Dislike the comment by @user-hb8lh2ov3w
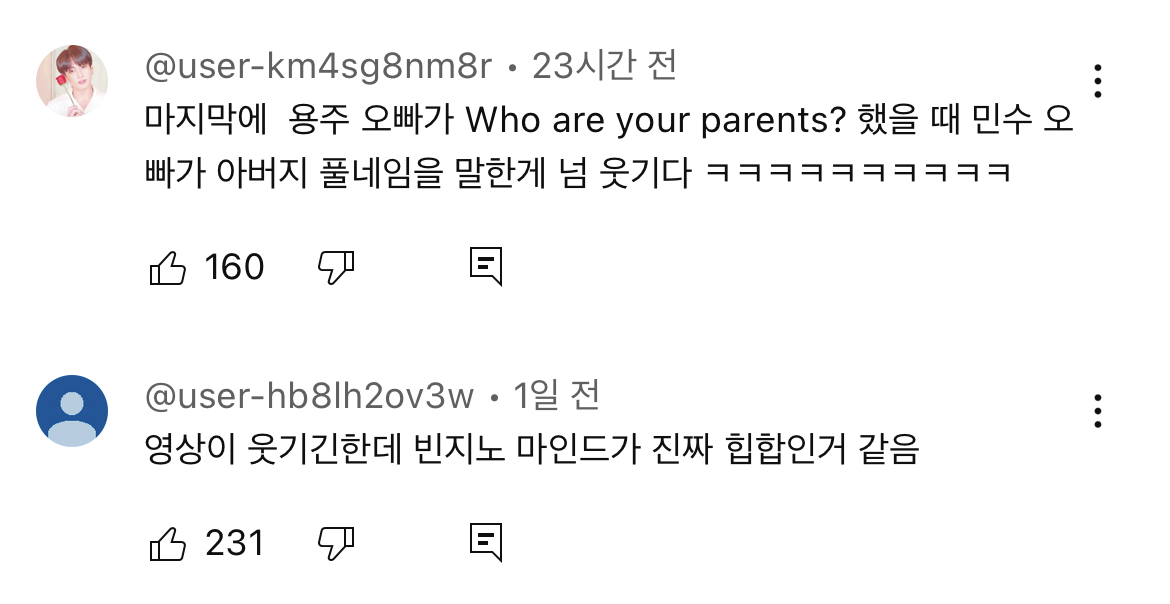 click(x=337, y=542)
